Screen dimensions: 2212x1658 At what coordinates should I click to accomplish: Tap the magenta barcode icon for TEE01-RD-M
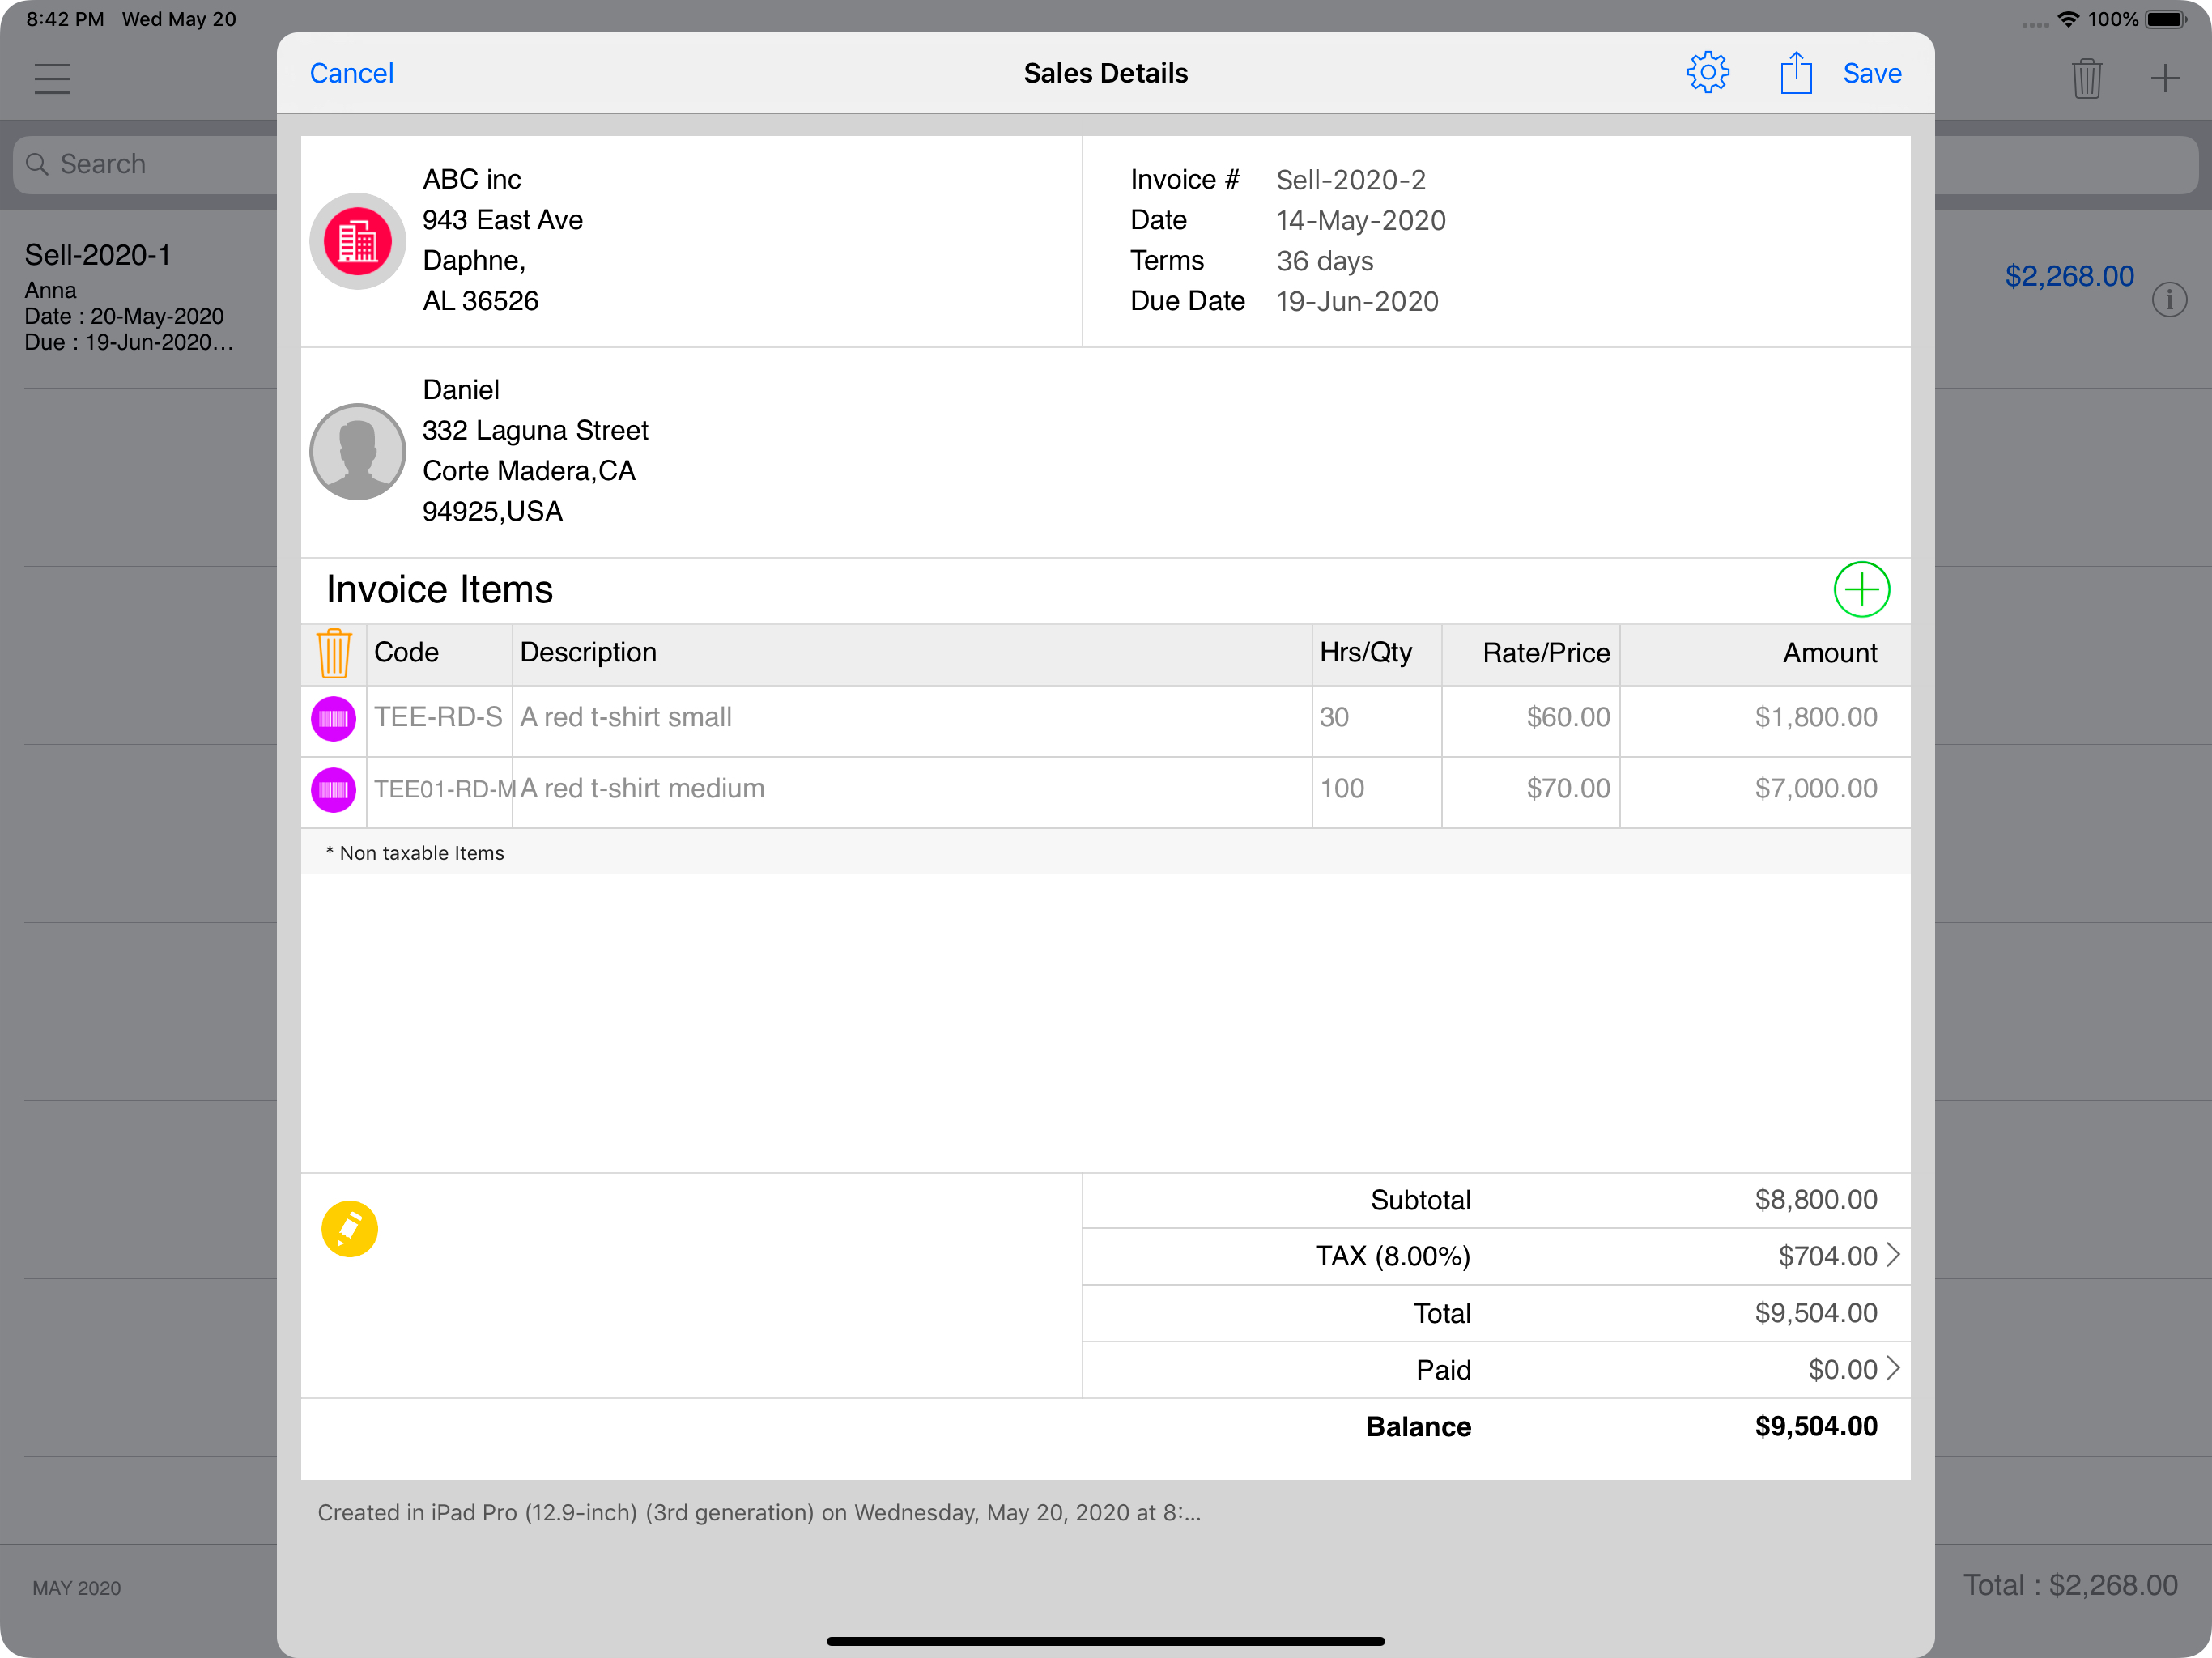pos(333,790)
